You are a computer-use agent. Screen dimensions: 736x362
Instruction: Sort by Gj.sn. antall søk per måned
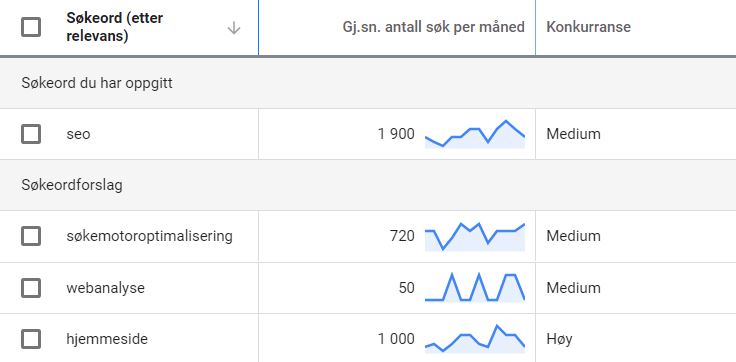[433, 27]
